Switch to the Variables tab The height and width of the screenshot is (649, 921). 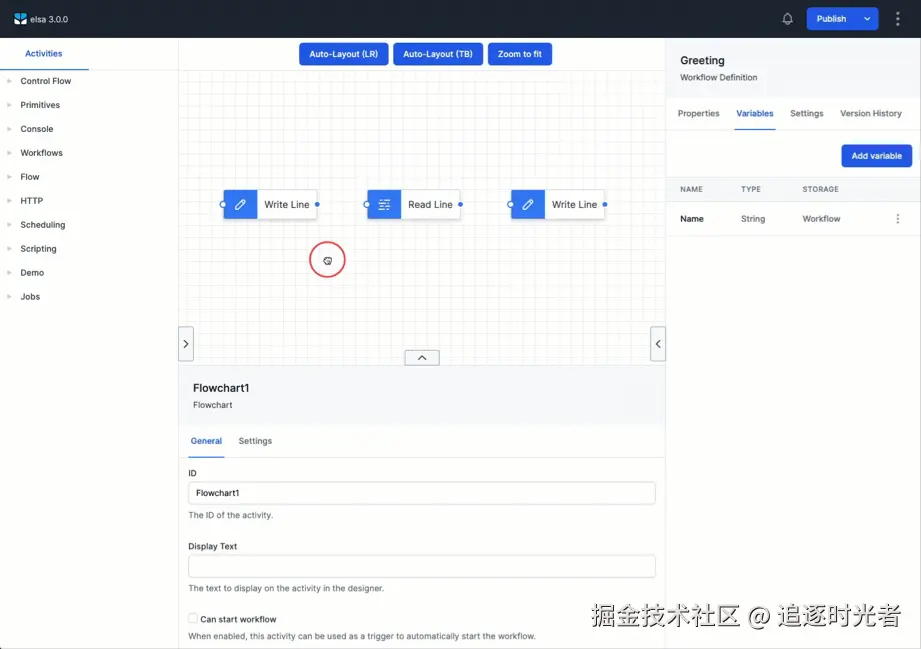[x=755, y=113]
